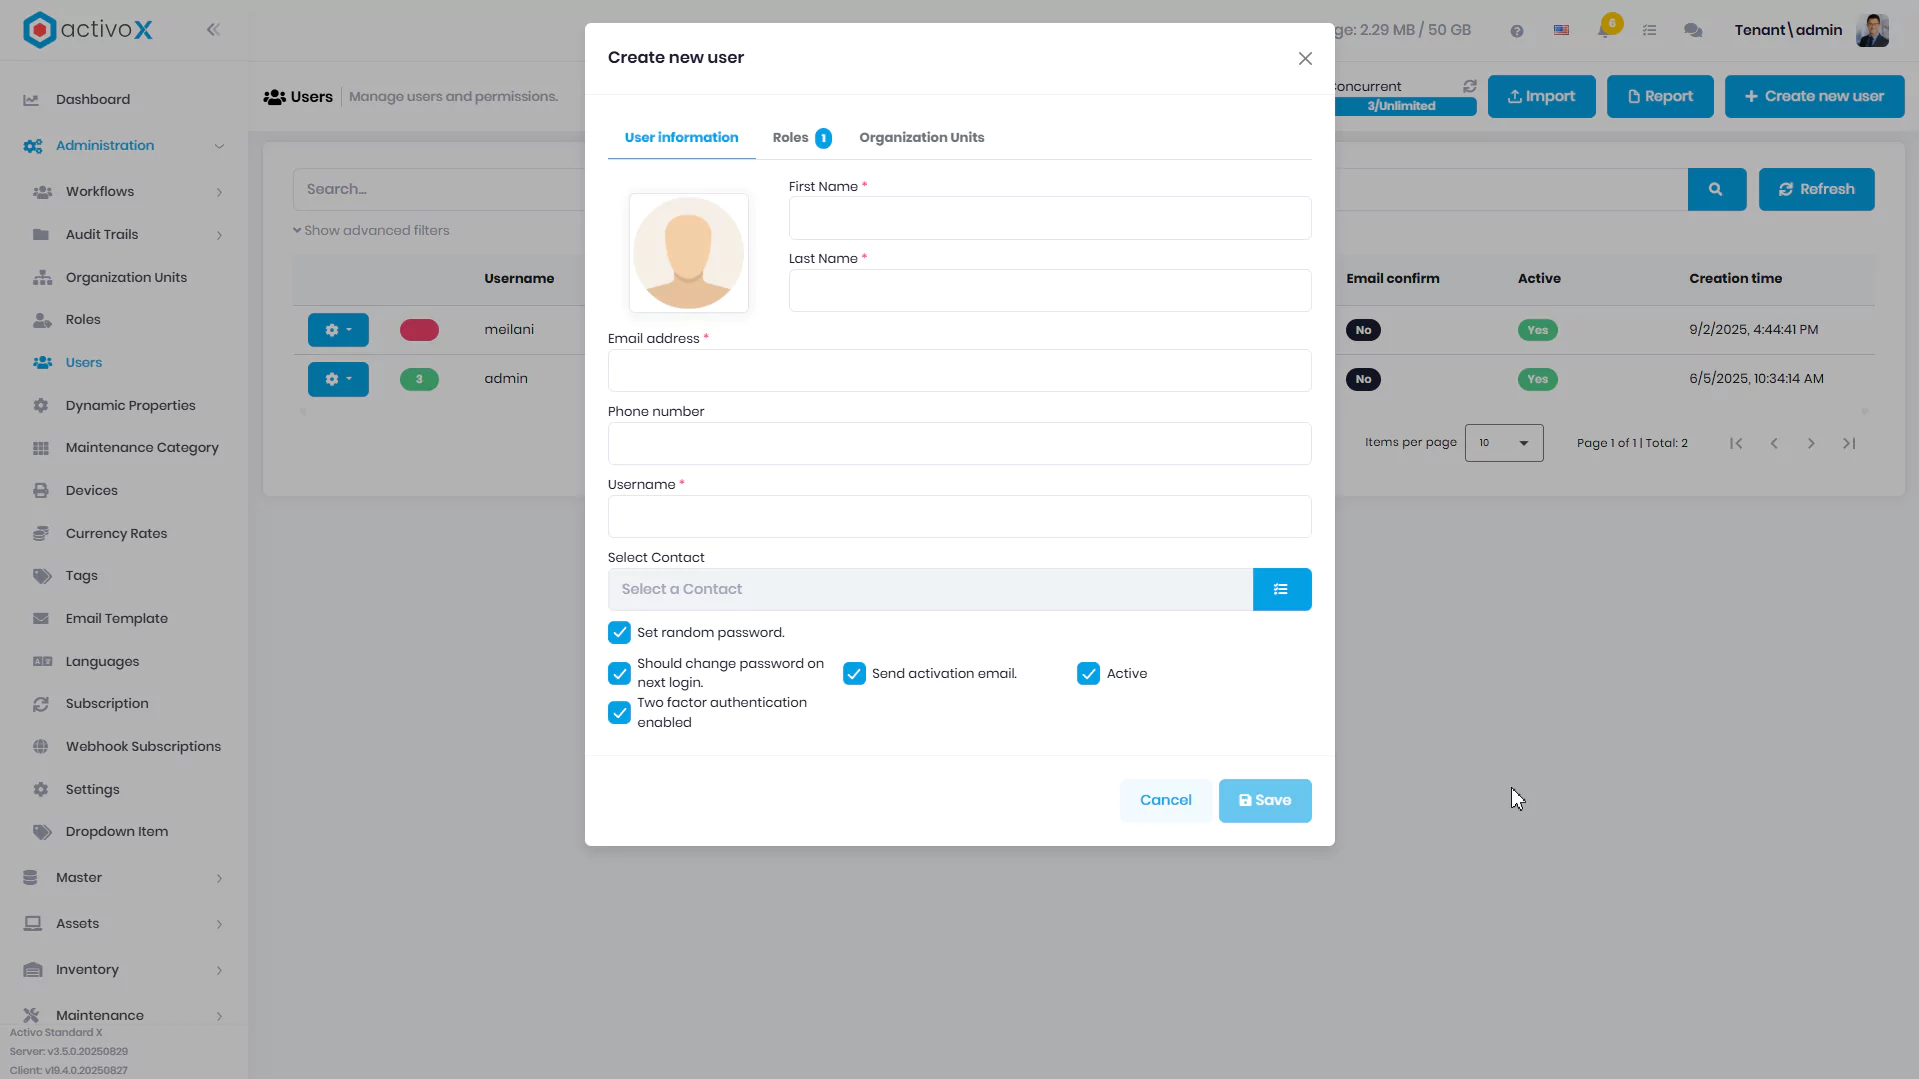Click the Create new user button
The width and height of the screenshot is (1919, 1079).
[1814, 96]
